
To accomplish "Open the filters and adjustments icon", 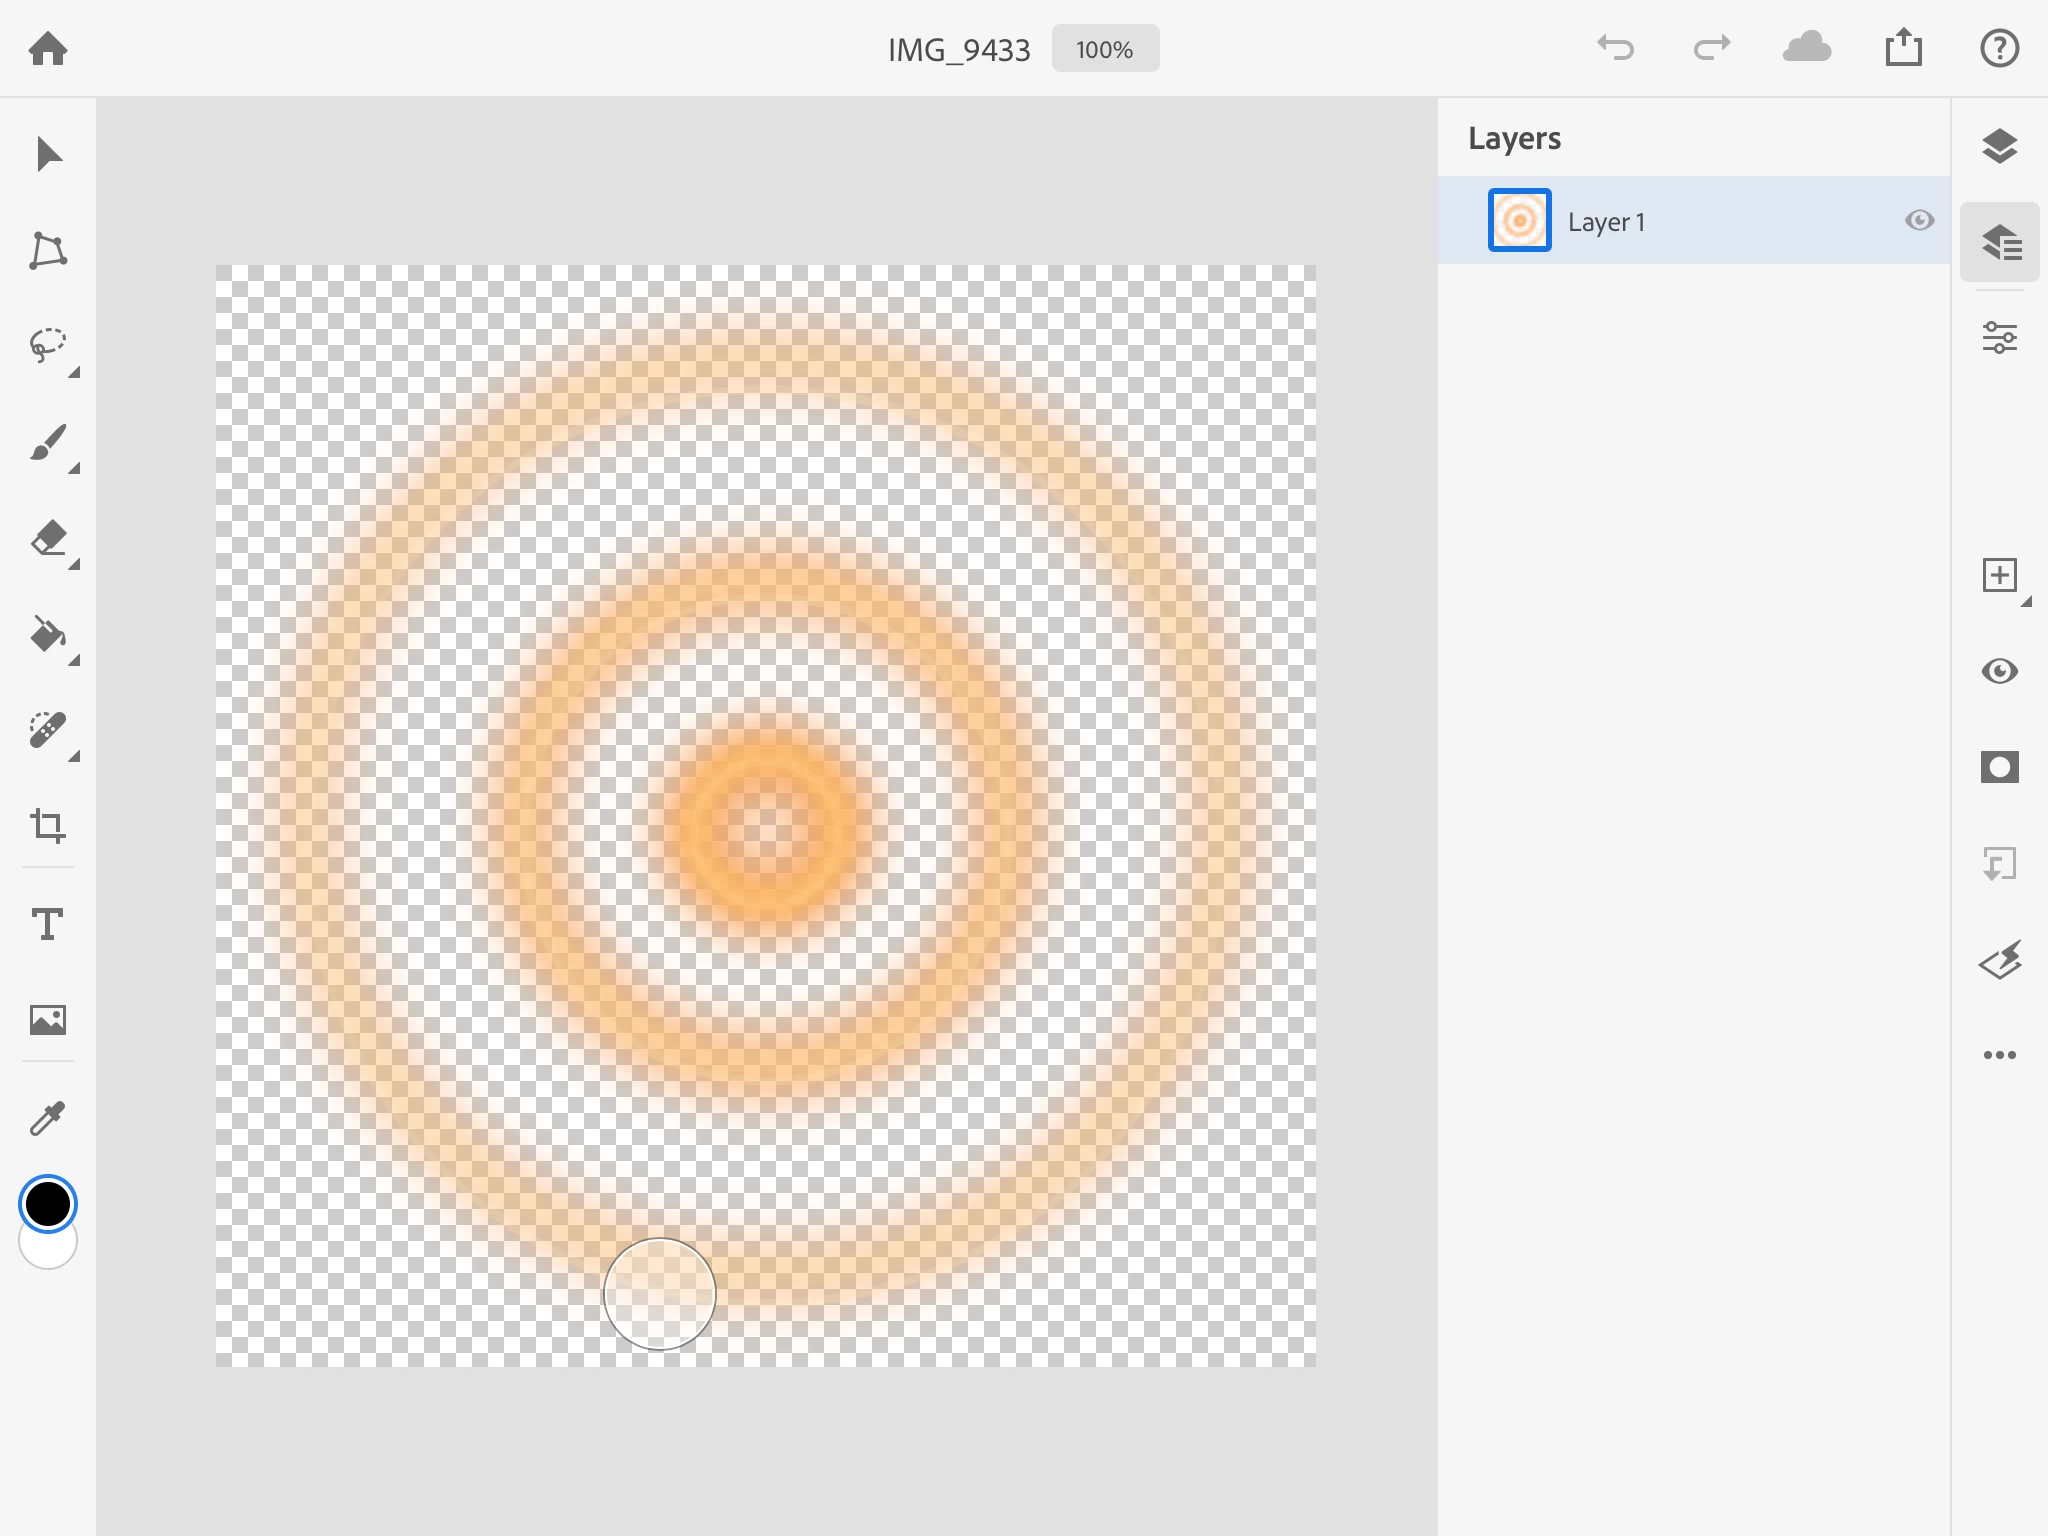I will pyautogui.click(x=1999, y=961).
